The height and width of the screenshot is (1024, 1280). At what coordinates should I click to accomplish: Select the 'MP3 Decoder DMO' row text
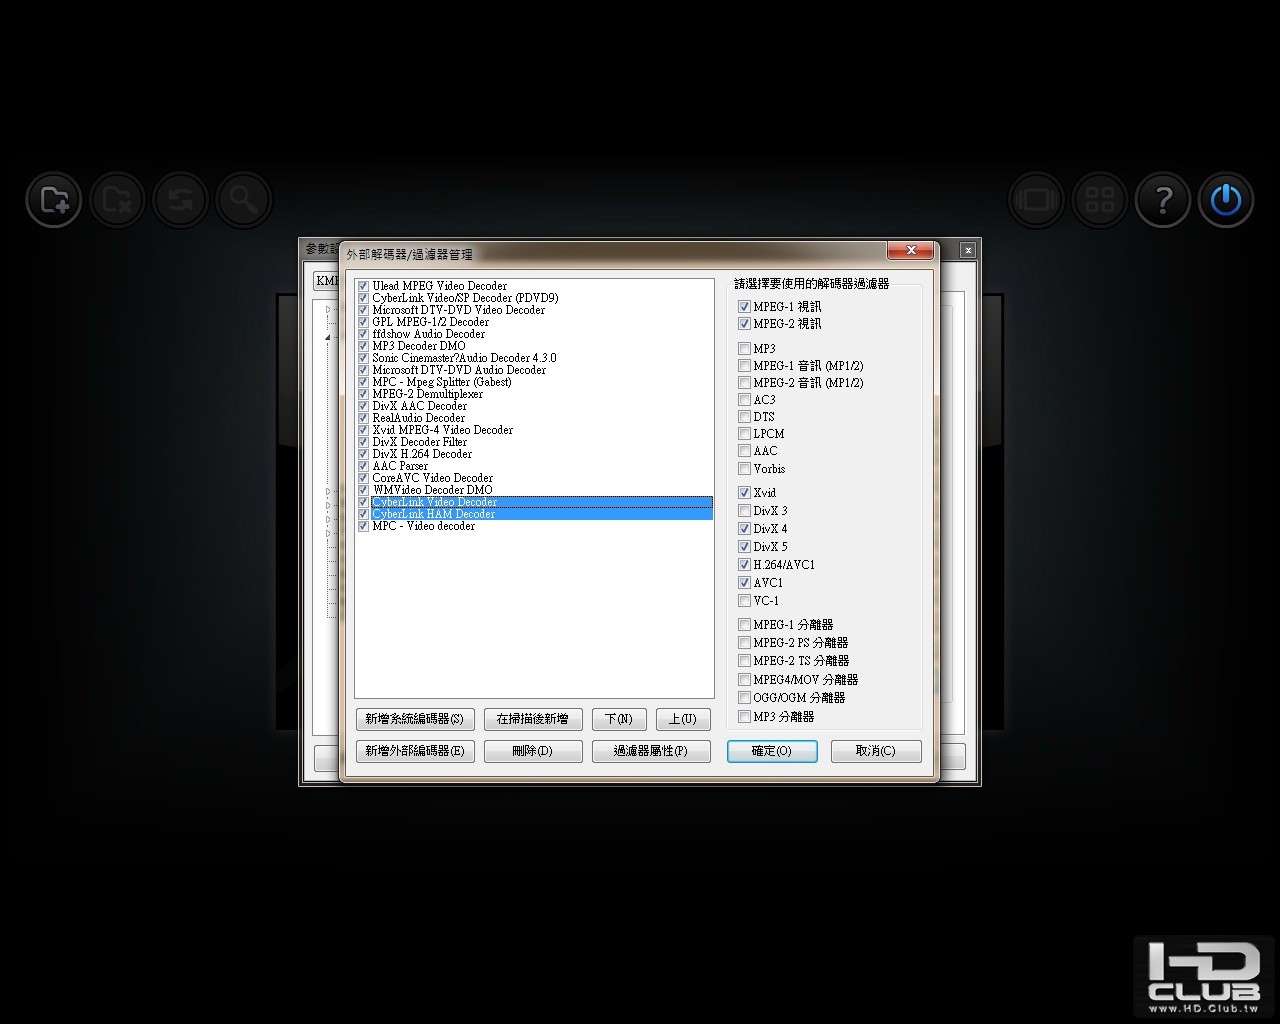(x=419, y=346)
